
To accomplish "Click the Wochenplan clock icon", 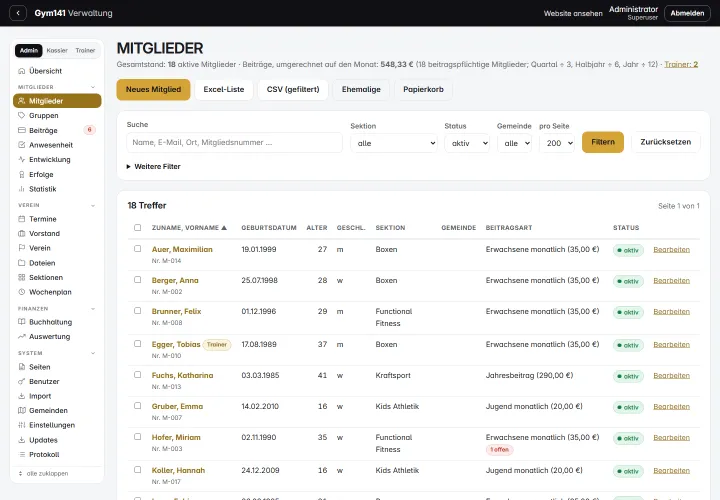I will tap(21, 292).
